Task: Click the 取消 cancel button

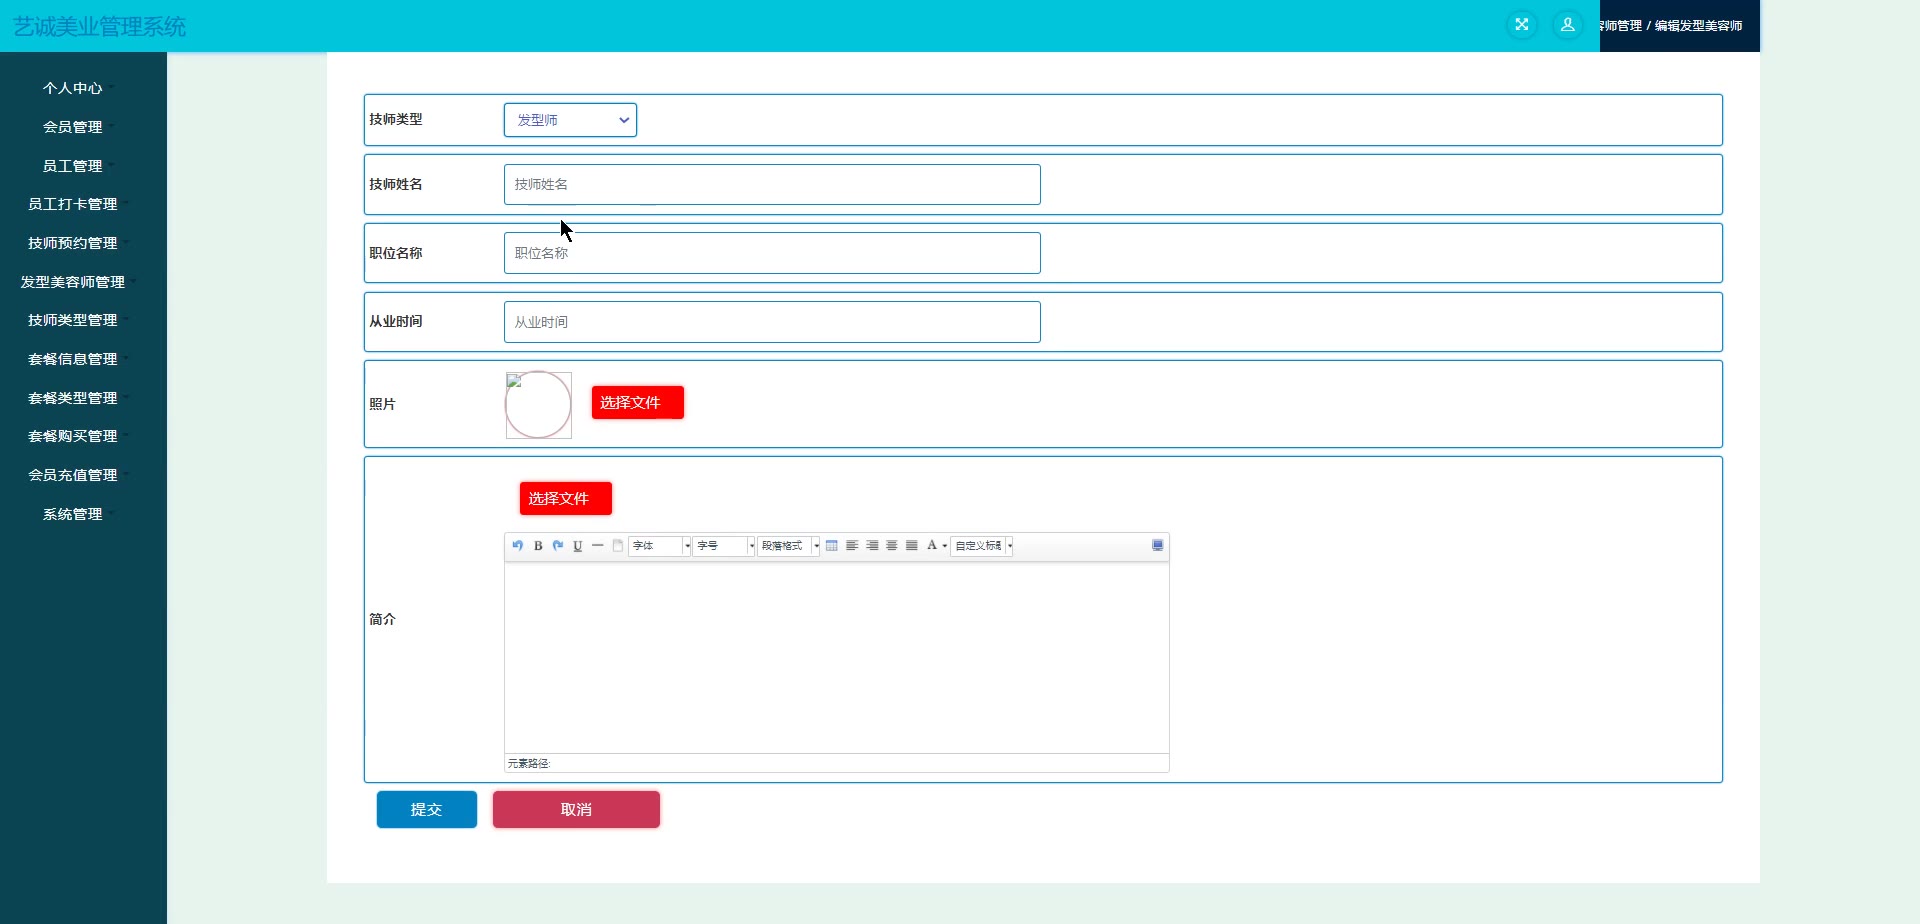Action: pos(576,810)
